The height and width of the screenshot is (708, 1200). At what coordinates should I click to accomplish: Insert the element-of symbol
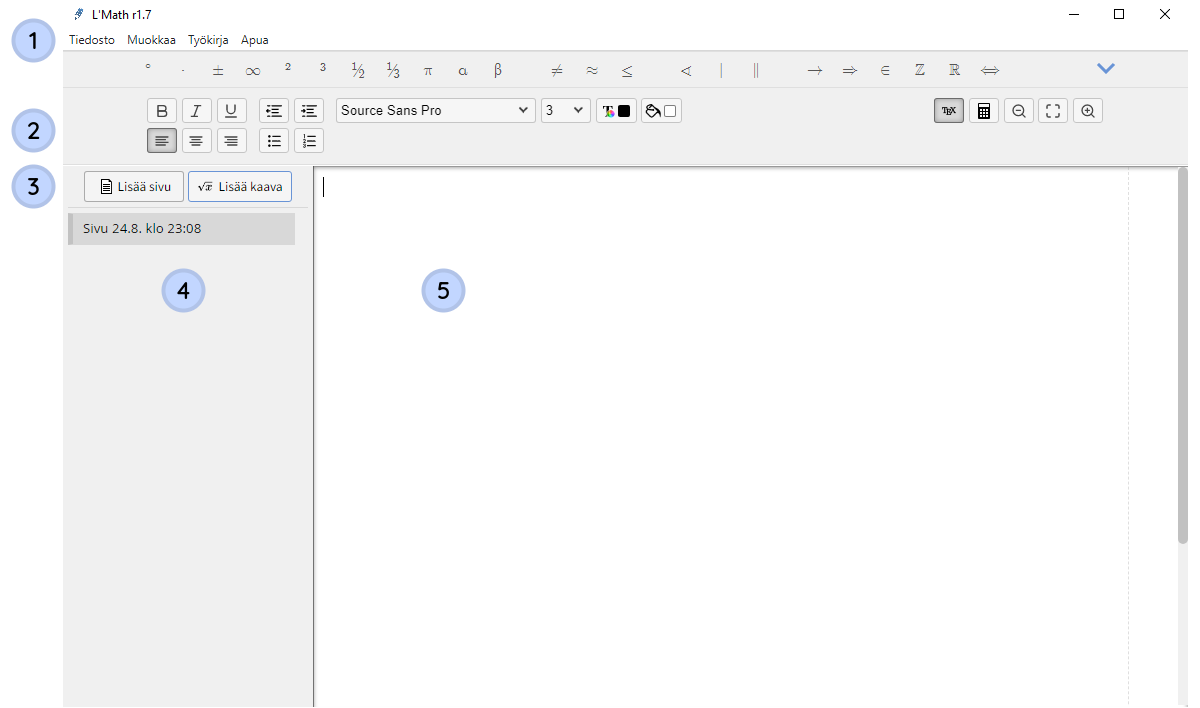[885, 70]
